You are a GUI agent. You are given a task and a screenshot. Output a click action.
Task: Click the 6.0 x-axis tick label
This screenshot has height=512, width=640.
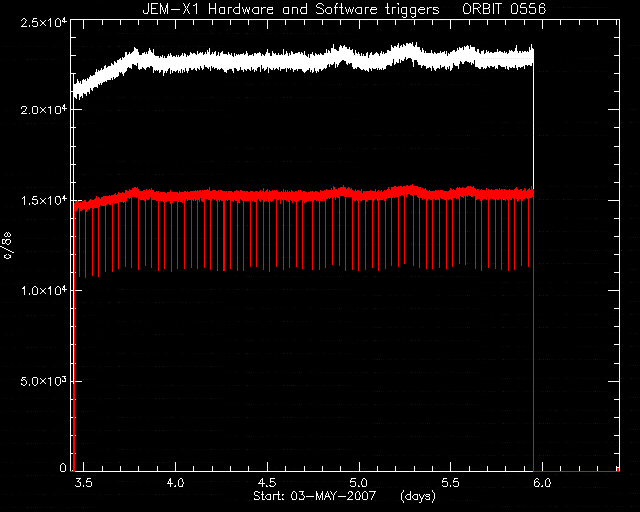tap(542, 483)
